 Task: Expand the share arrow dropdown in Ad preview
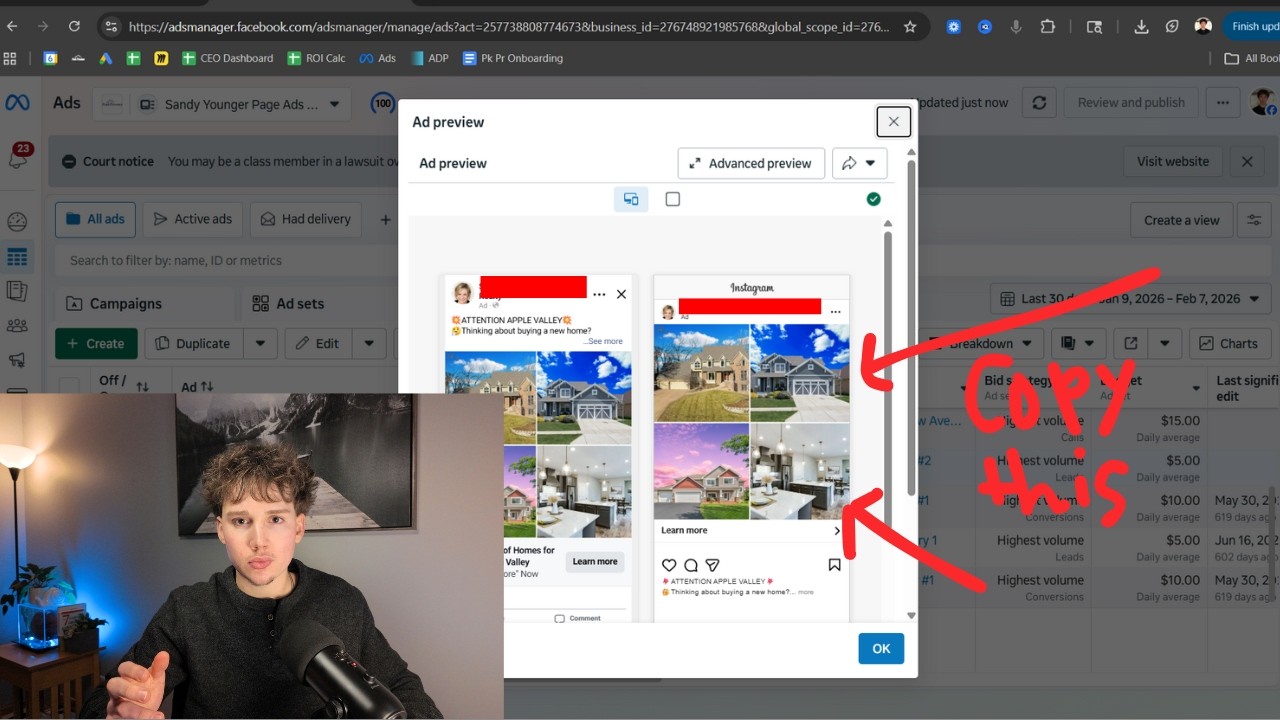pos(860,163)
